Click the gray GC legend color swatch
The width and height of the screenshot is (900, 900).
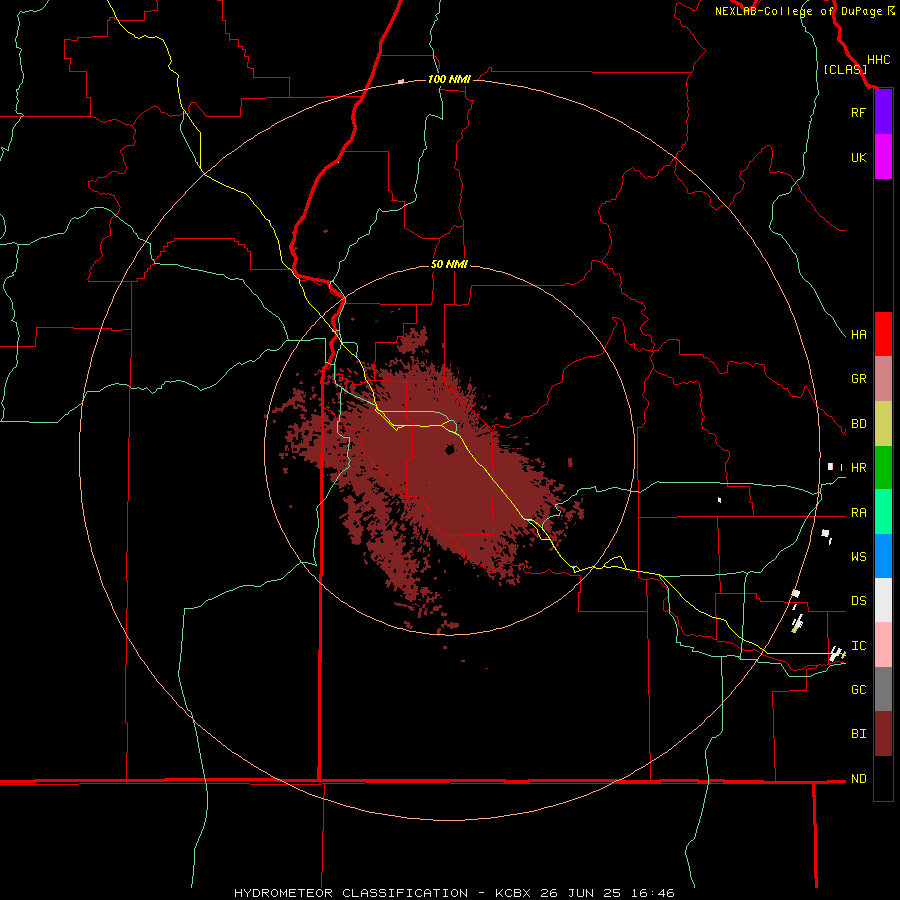pos(883,689)
